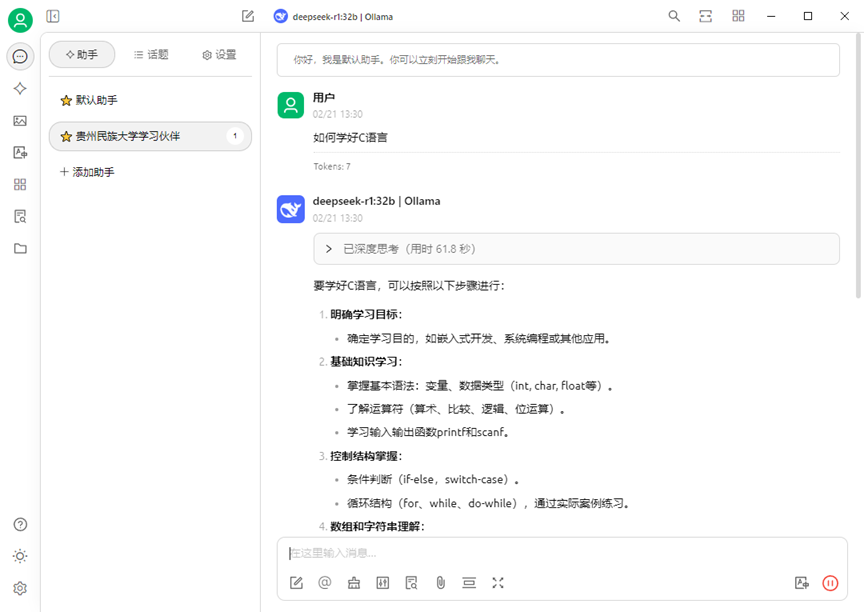The image size is (864, 612).
Task: Stop generation with the red pause button
Action: click(830, 582)
